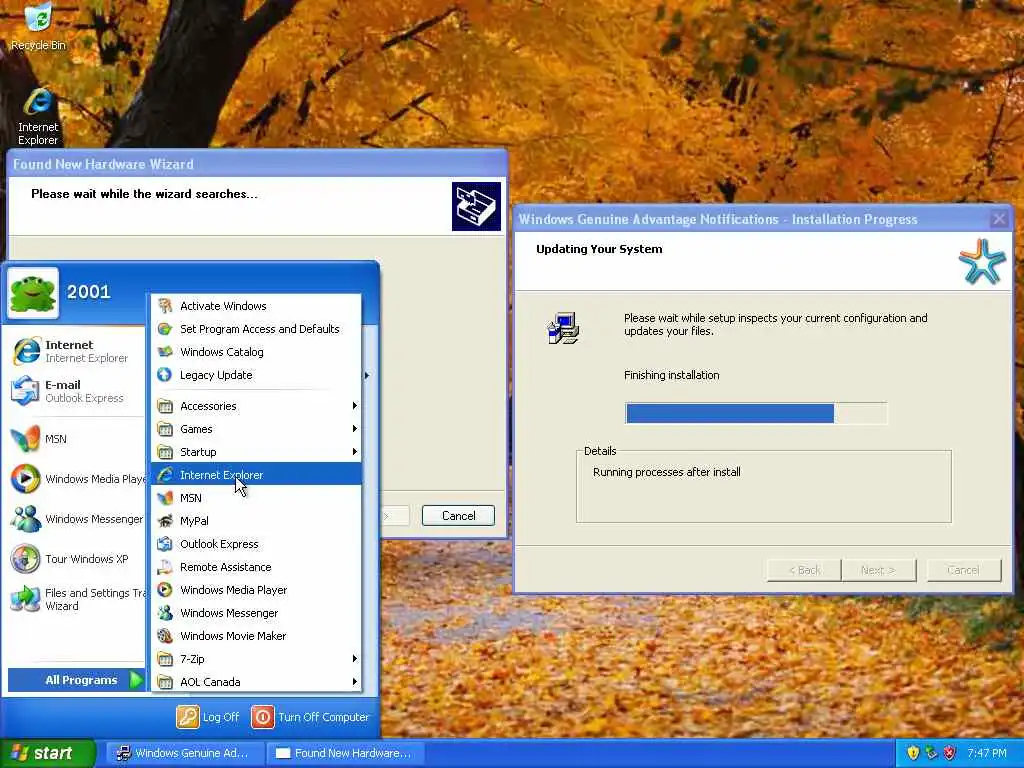
Task: Click the 7:47 PM taskbar clock
Action: click(x=987, y=753)
